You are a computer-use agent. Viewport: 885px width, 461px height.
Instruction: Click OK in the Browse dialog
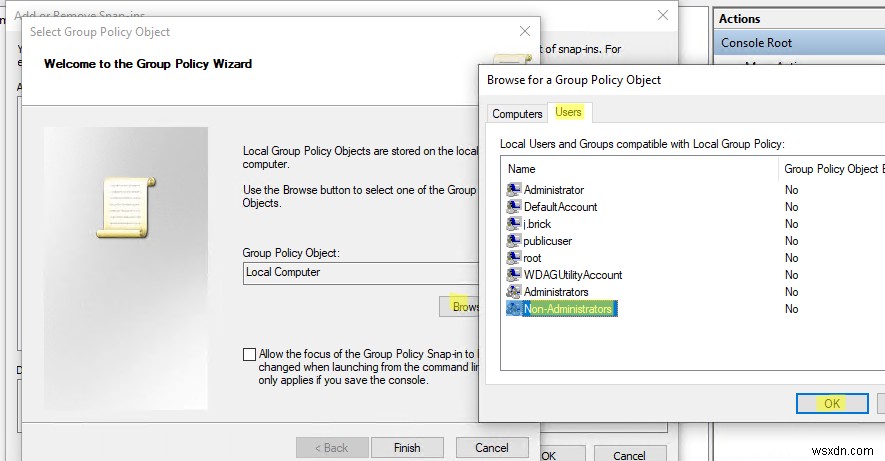tap(832, 403)
